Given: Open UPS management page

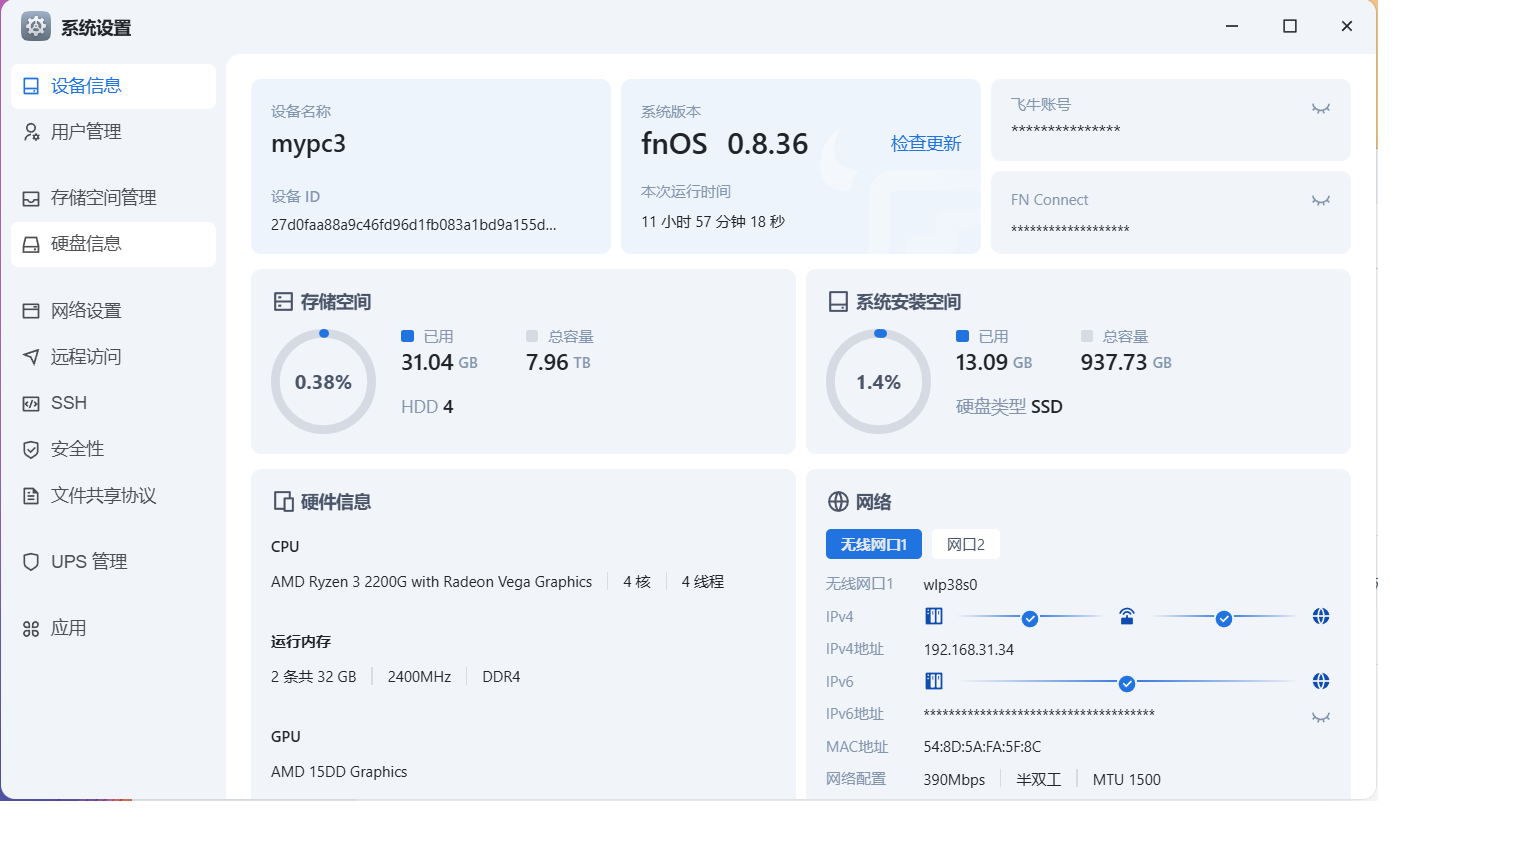Looking at the screenshot, I should click(x=88, y=562).
